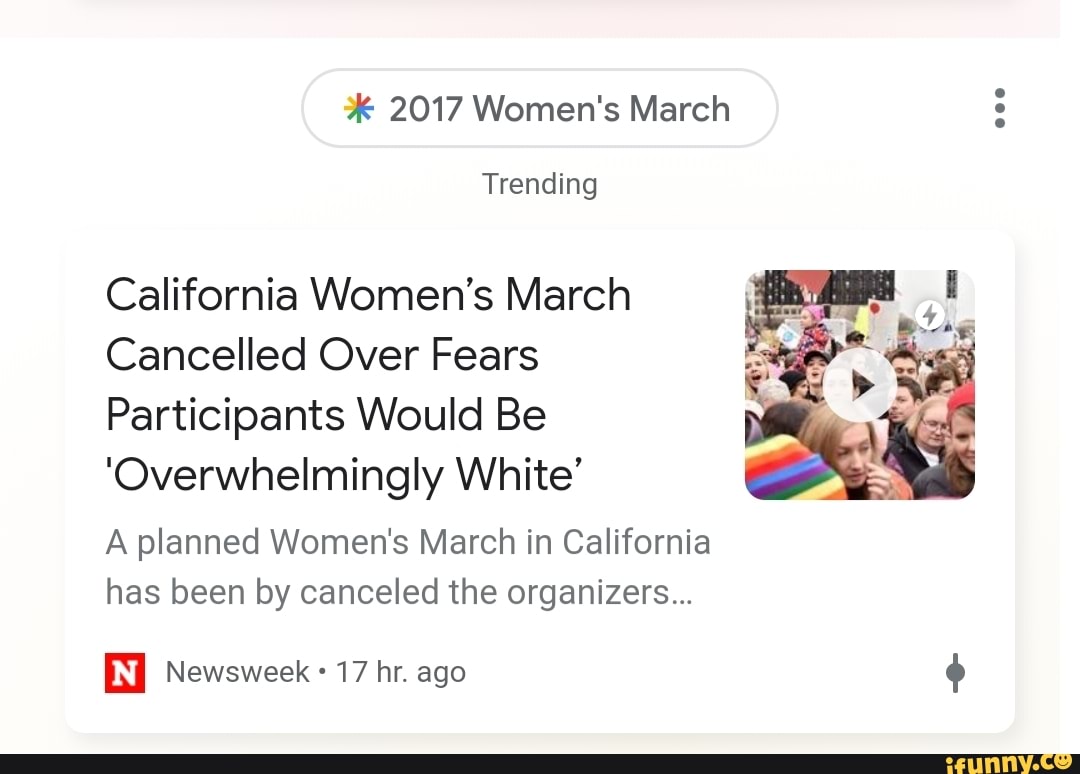Viewport: 1080px width, 774px height.
Task: Click the iFunny smiley face icon
Action: coord(1063,762)
